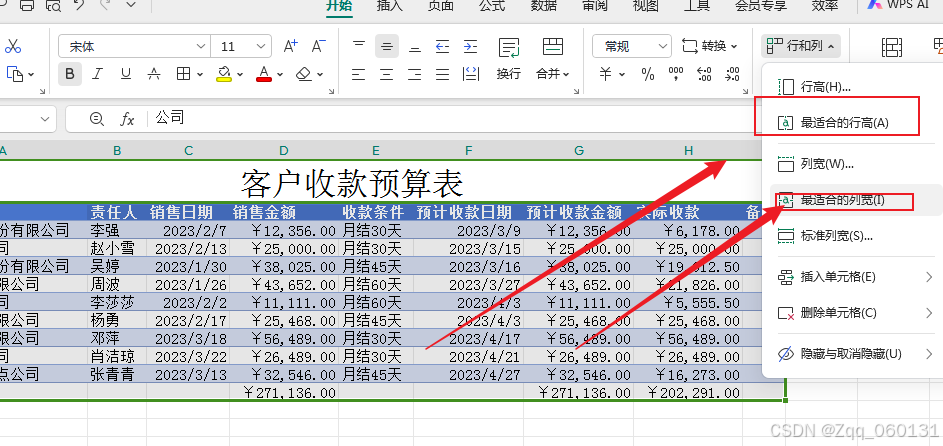Increase decimal places
The height and width of the screenshot is (446, 943).
704,74
